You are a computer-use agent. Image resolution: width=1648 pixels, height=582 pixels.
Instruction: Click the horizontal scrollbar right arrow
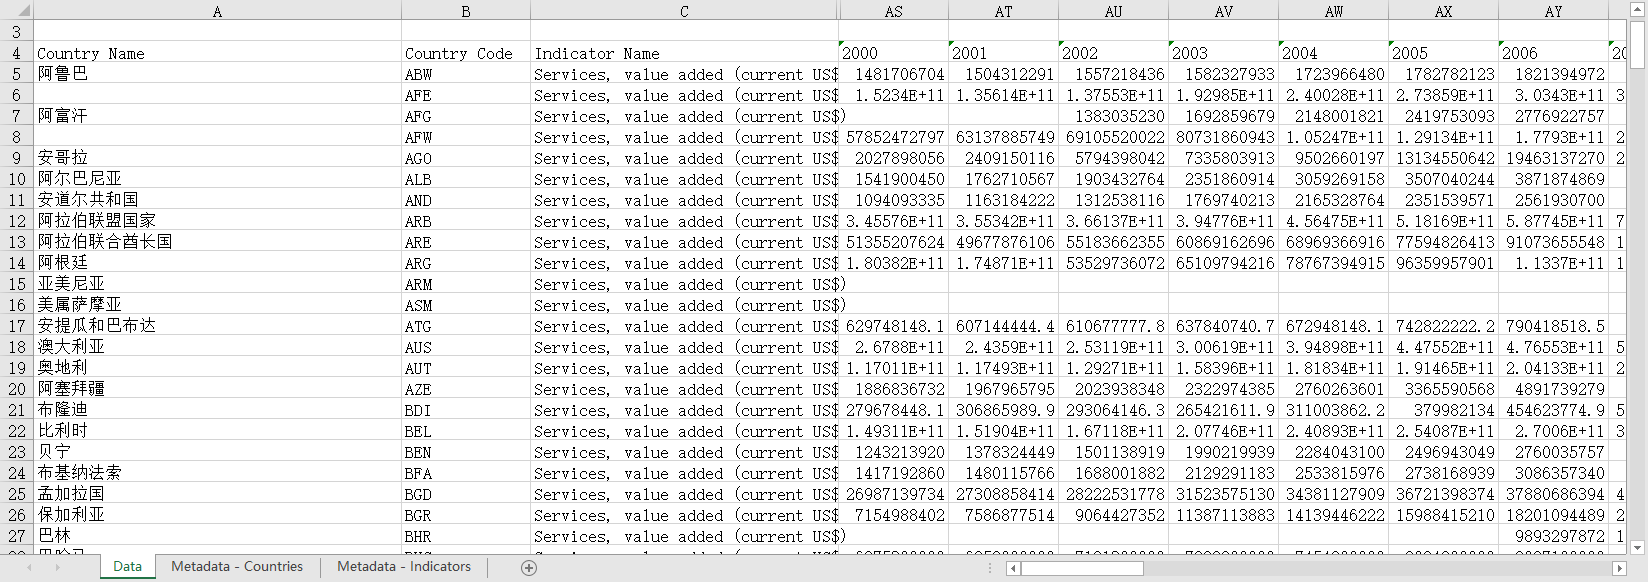click(1619, 568)
